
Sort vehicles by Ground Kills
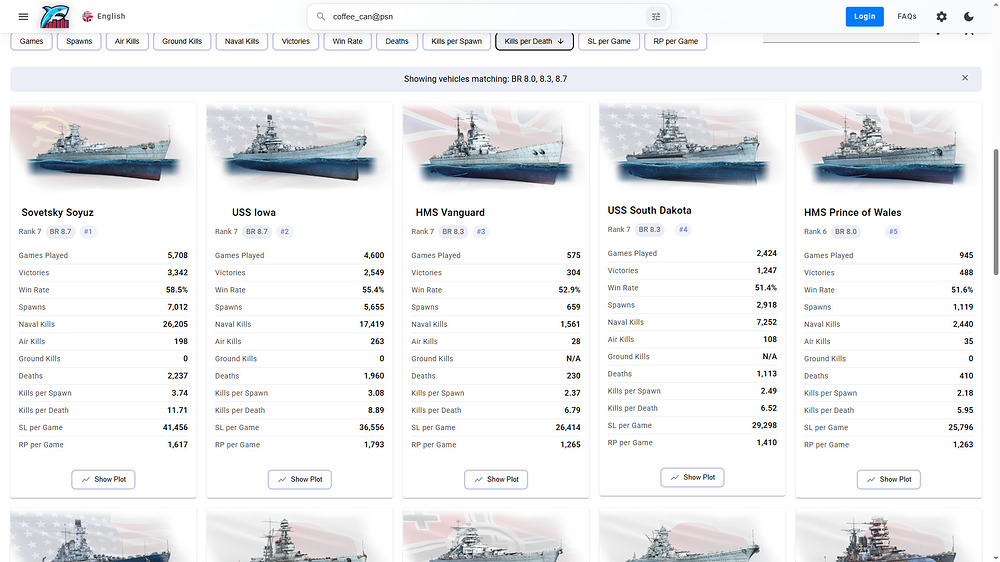point(182,41)
